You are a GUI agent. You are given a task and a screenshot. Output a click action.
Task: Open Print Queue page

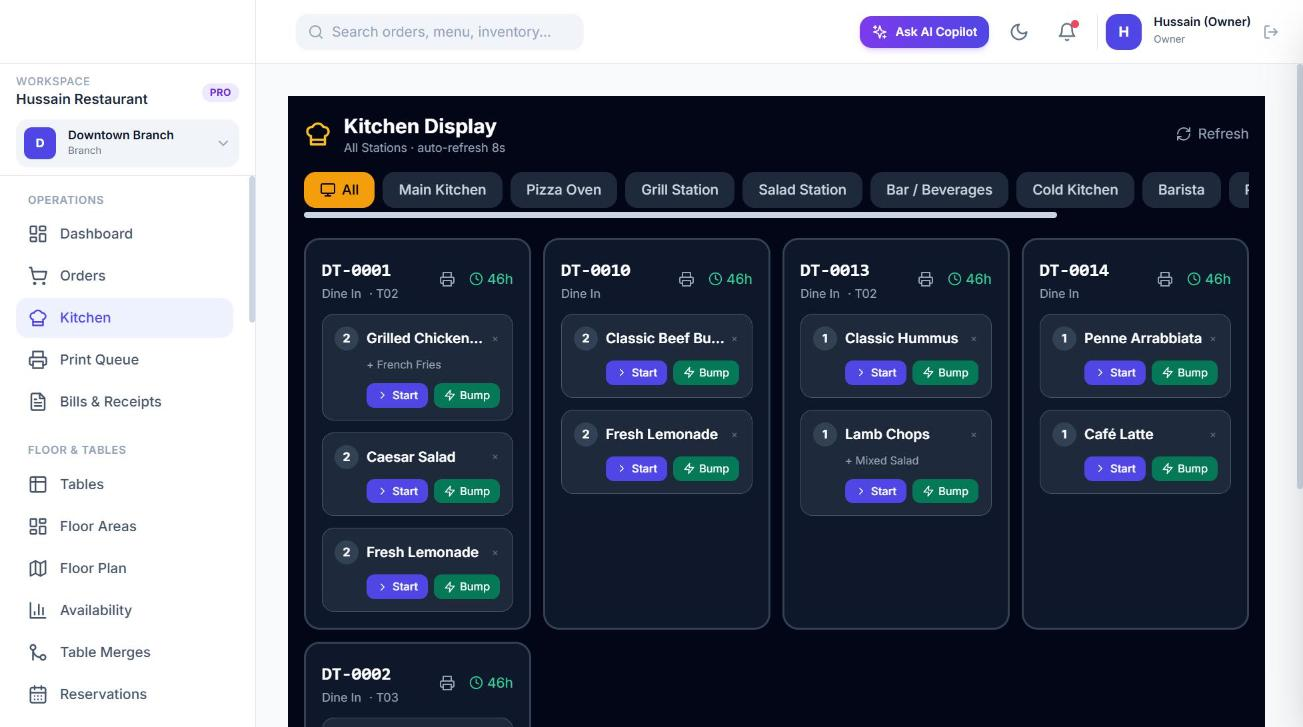click(124, 360)
